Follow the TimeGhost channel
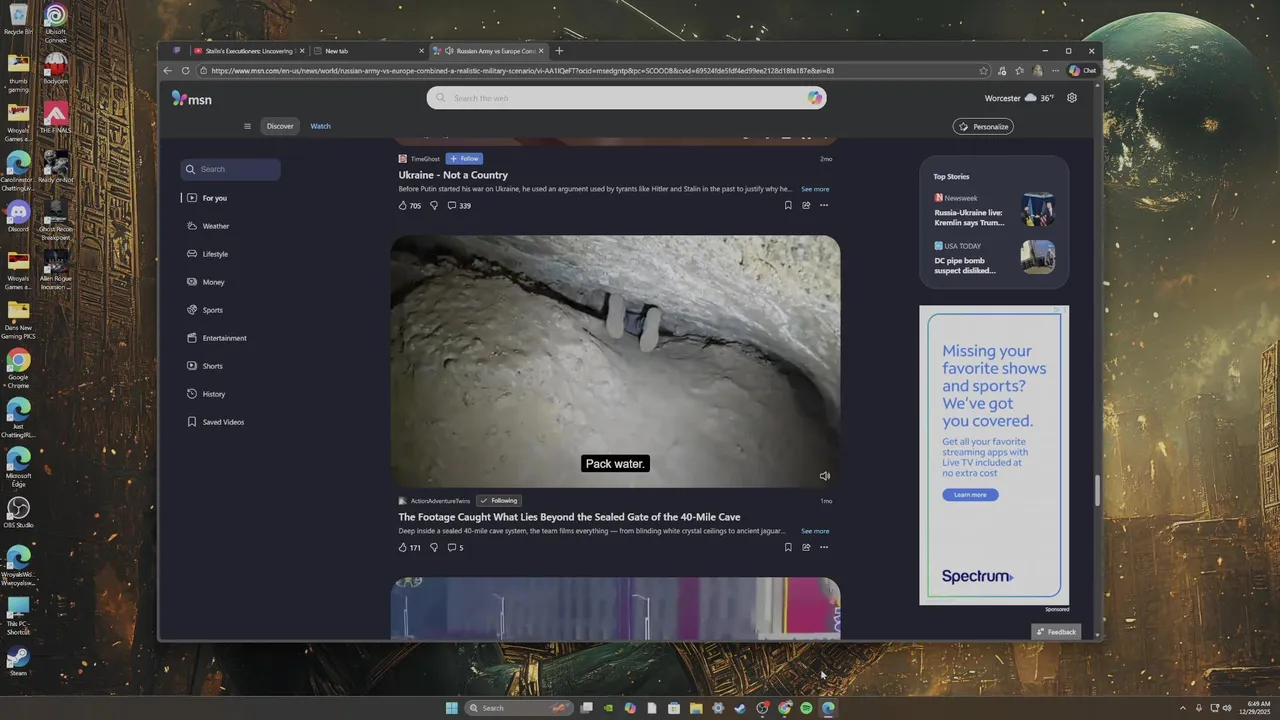The width and height of the screenshot is (1280, 720). pyautogui.click(x=464, y=159)
